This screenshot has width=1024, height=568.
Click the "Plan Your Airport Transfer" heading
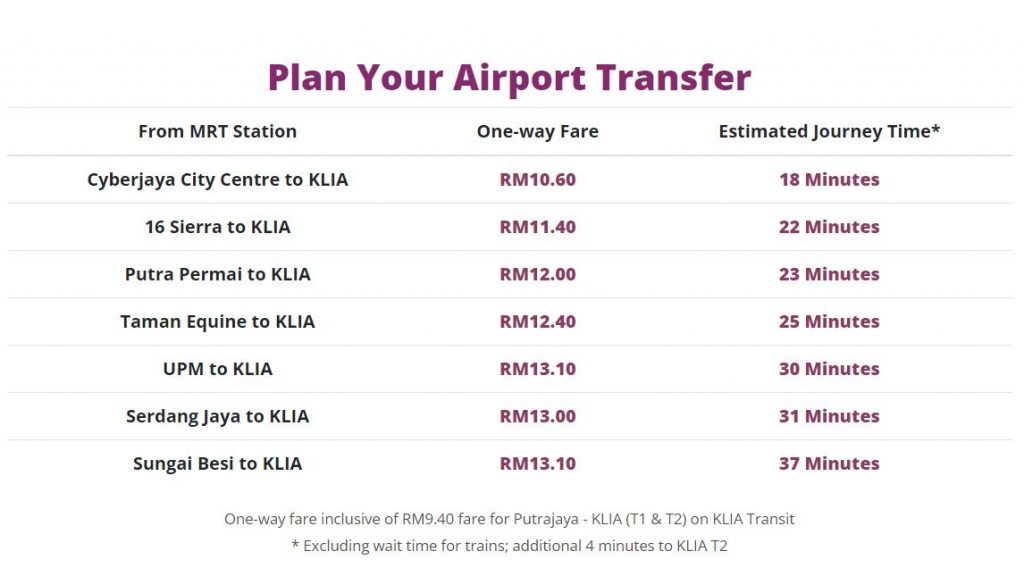tap(509, 78)
